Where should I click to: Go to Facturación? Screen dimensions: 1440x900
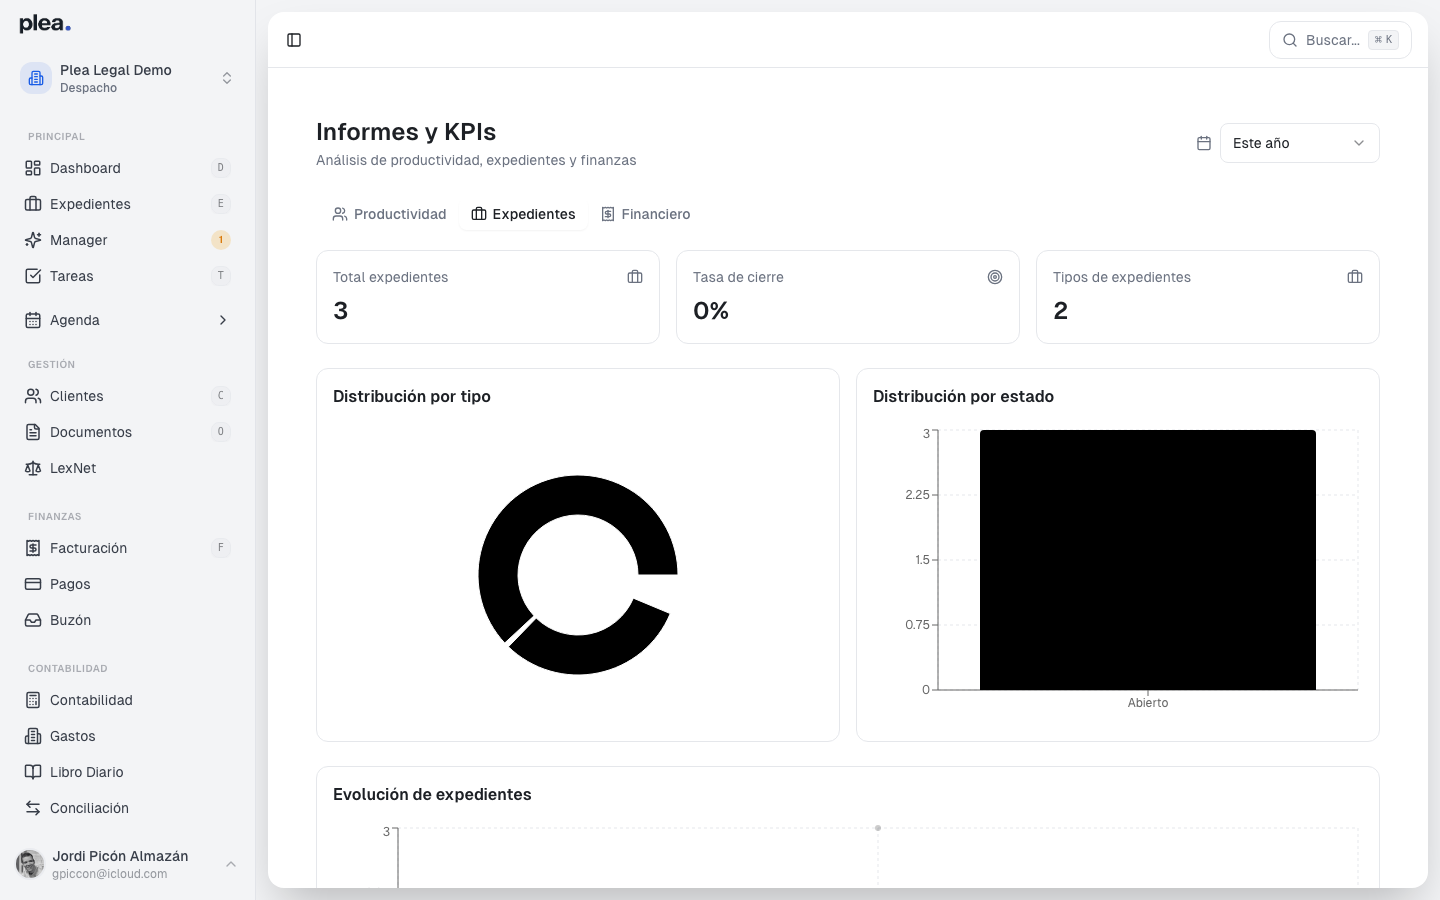click(x=128, y=548)
